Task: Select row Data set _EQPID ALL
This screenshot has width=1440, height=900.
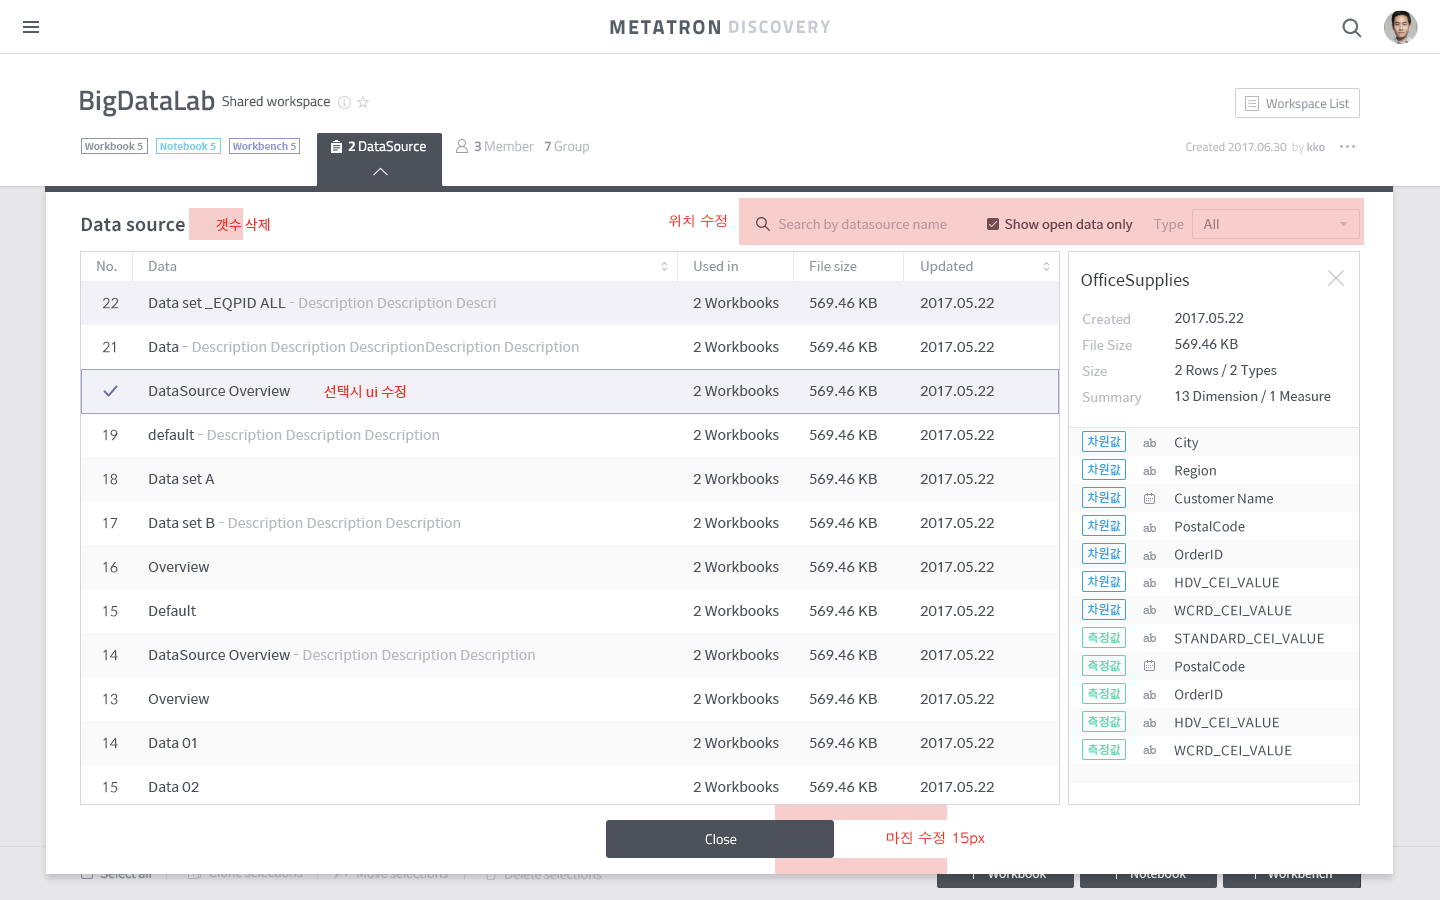Action: pos(570,303)
